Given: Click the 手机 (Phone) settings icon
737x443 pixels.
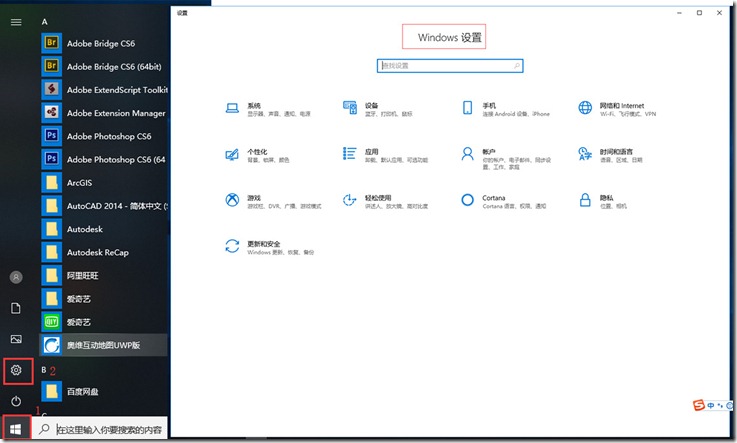Looking at the screenshot, I should tap(467, 108).
